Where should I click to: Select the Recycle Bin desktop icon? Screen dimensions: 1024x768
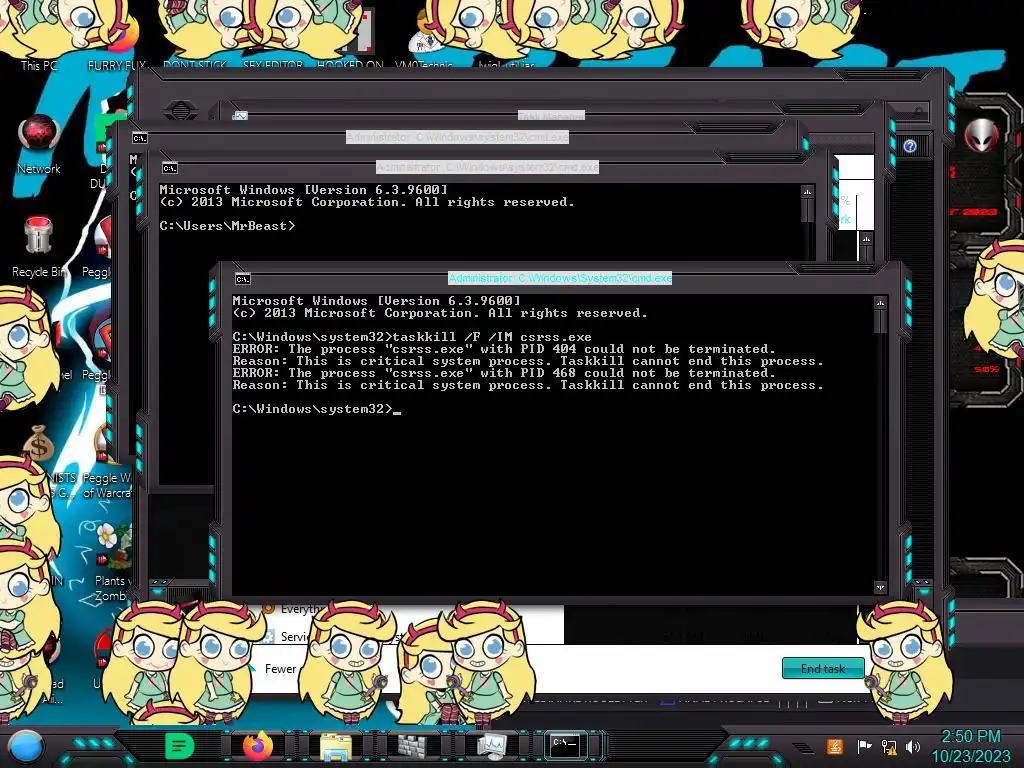pos(39,247)
